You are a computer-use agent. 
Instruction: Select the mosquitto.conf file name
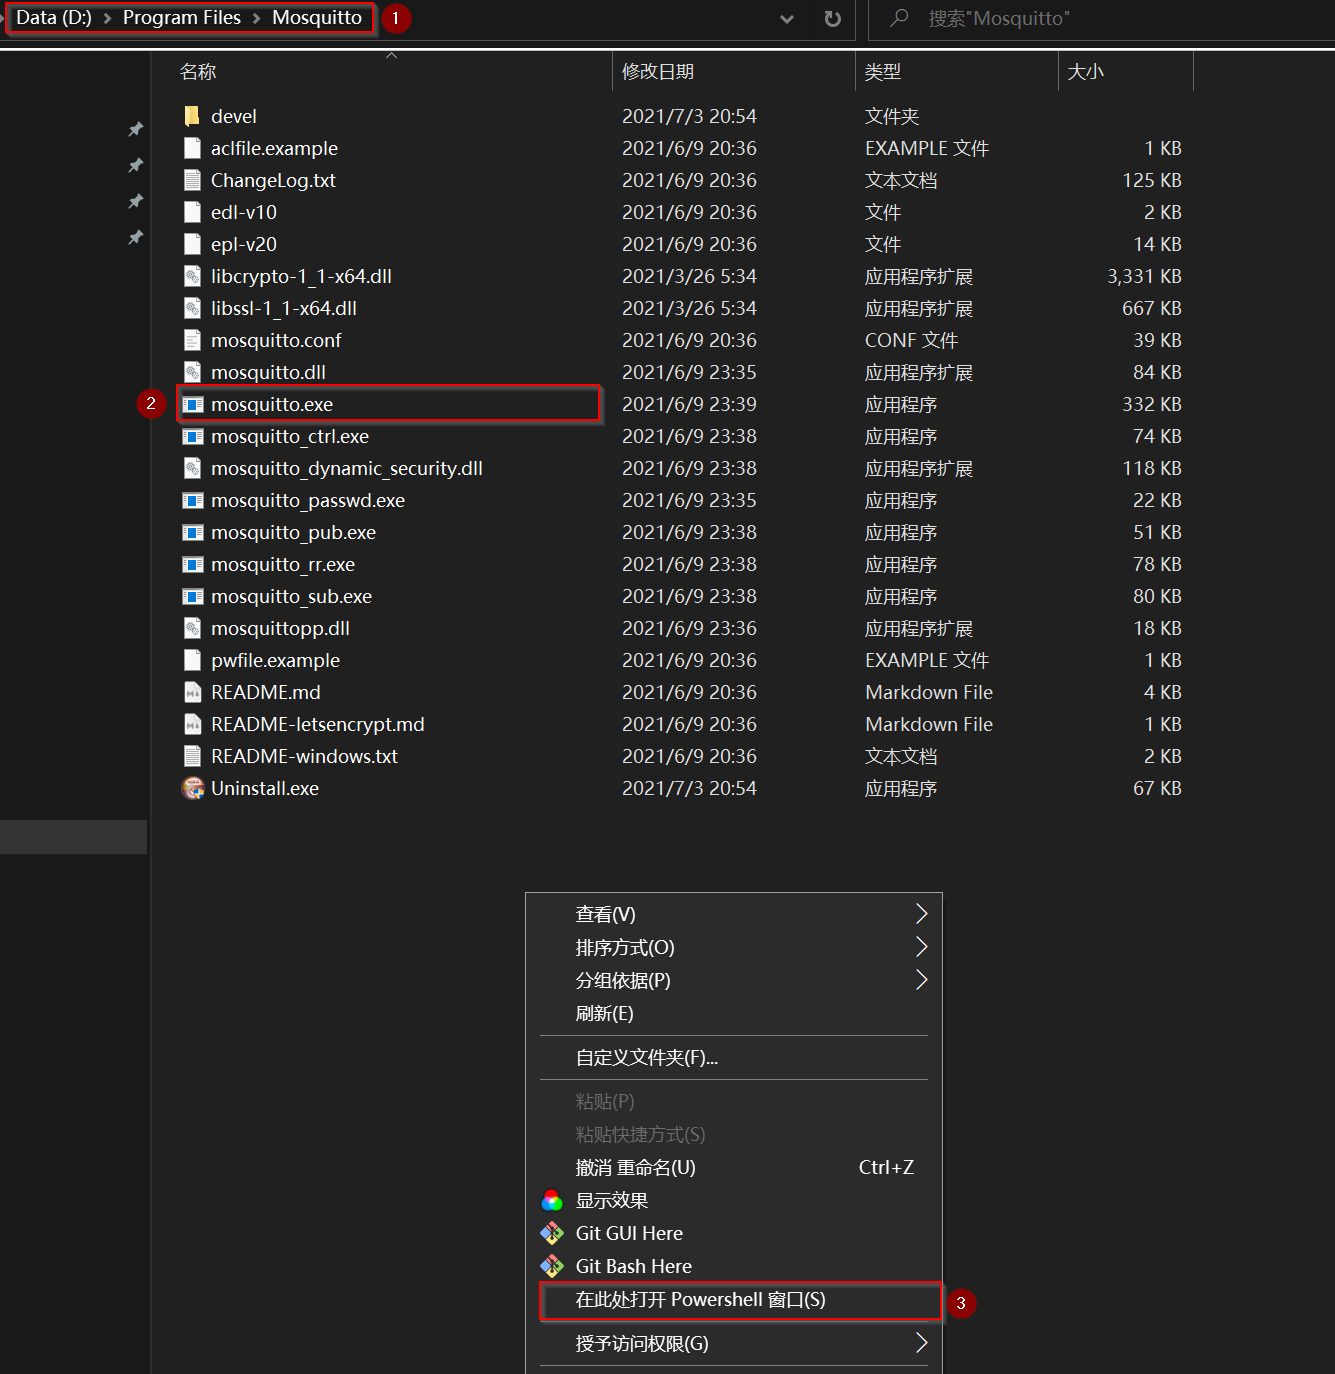tap(276, 340)
